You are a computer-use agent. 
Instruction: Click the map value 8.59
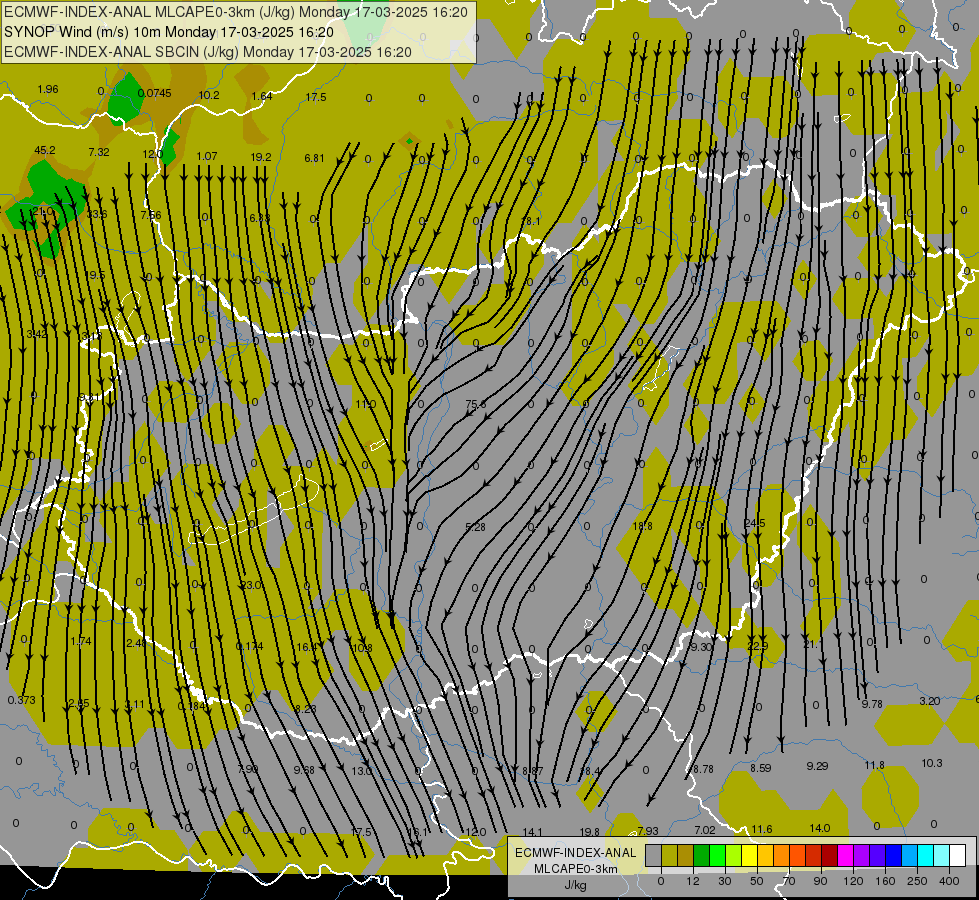pos(761,768)
